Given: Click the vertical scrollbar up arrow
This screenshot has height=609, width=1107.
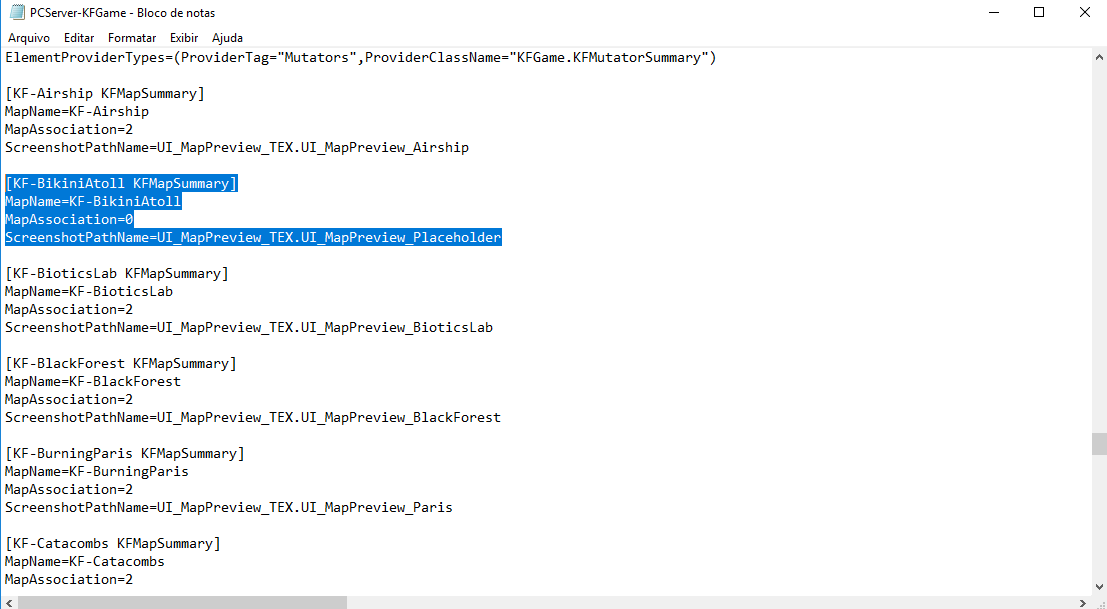Looking at the screenshot, I should coord(1099,56).
